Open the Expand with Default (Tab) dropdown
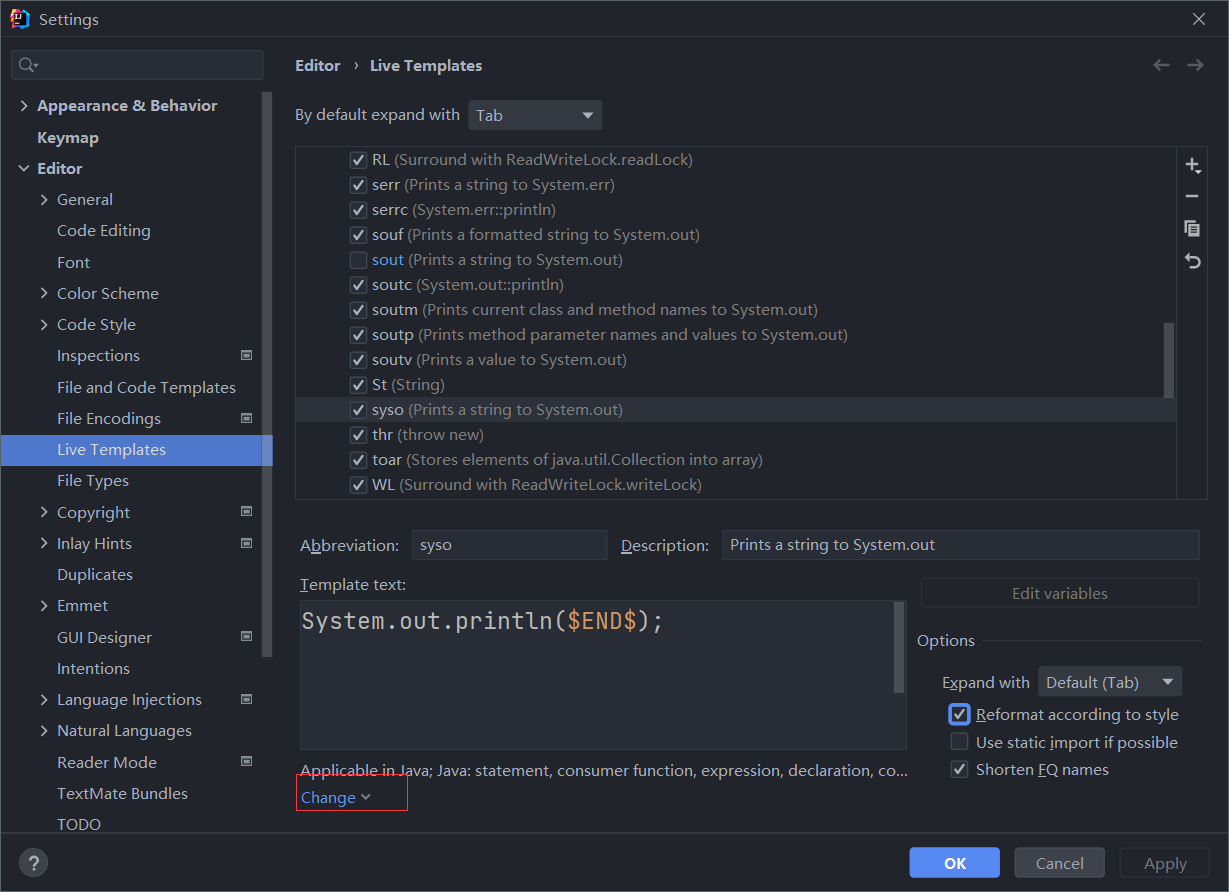The height and width of the screenshot is (892, 1229). click(1110, 682)
